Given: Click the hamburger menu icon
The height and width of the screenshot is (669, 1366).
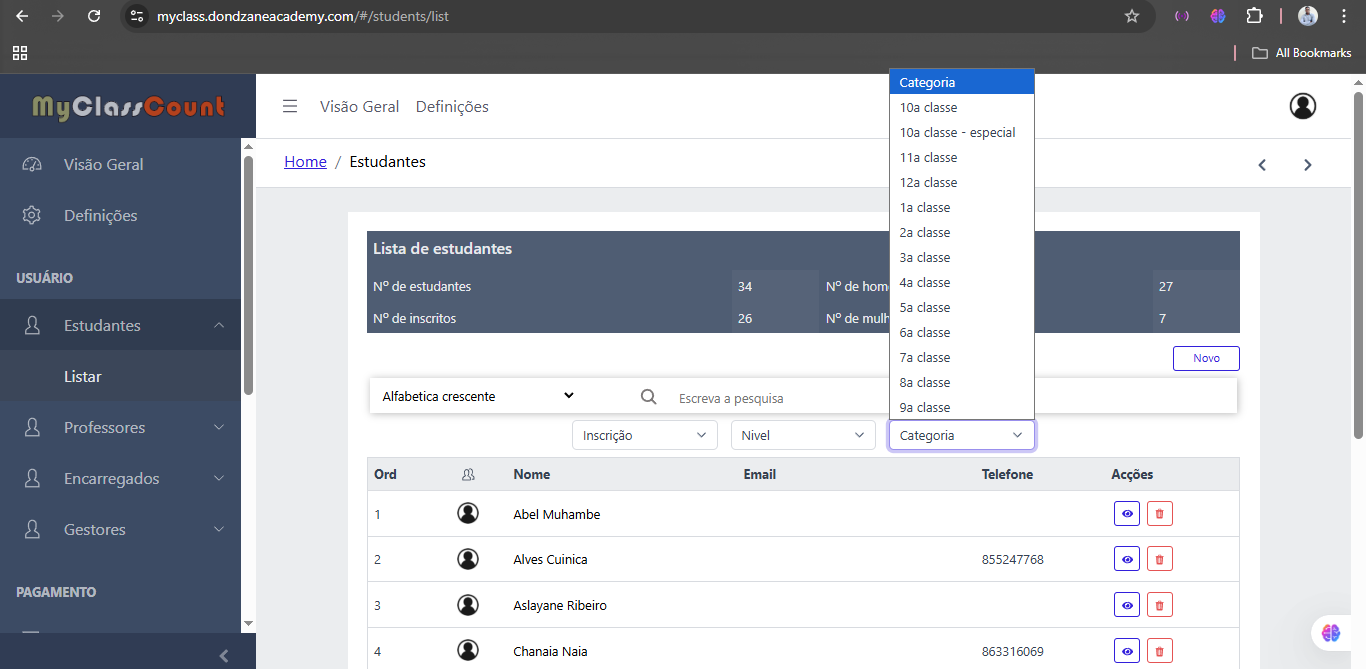Looking at the screenshot, I should coord(290,106).
